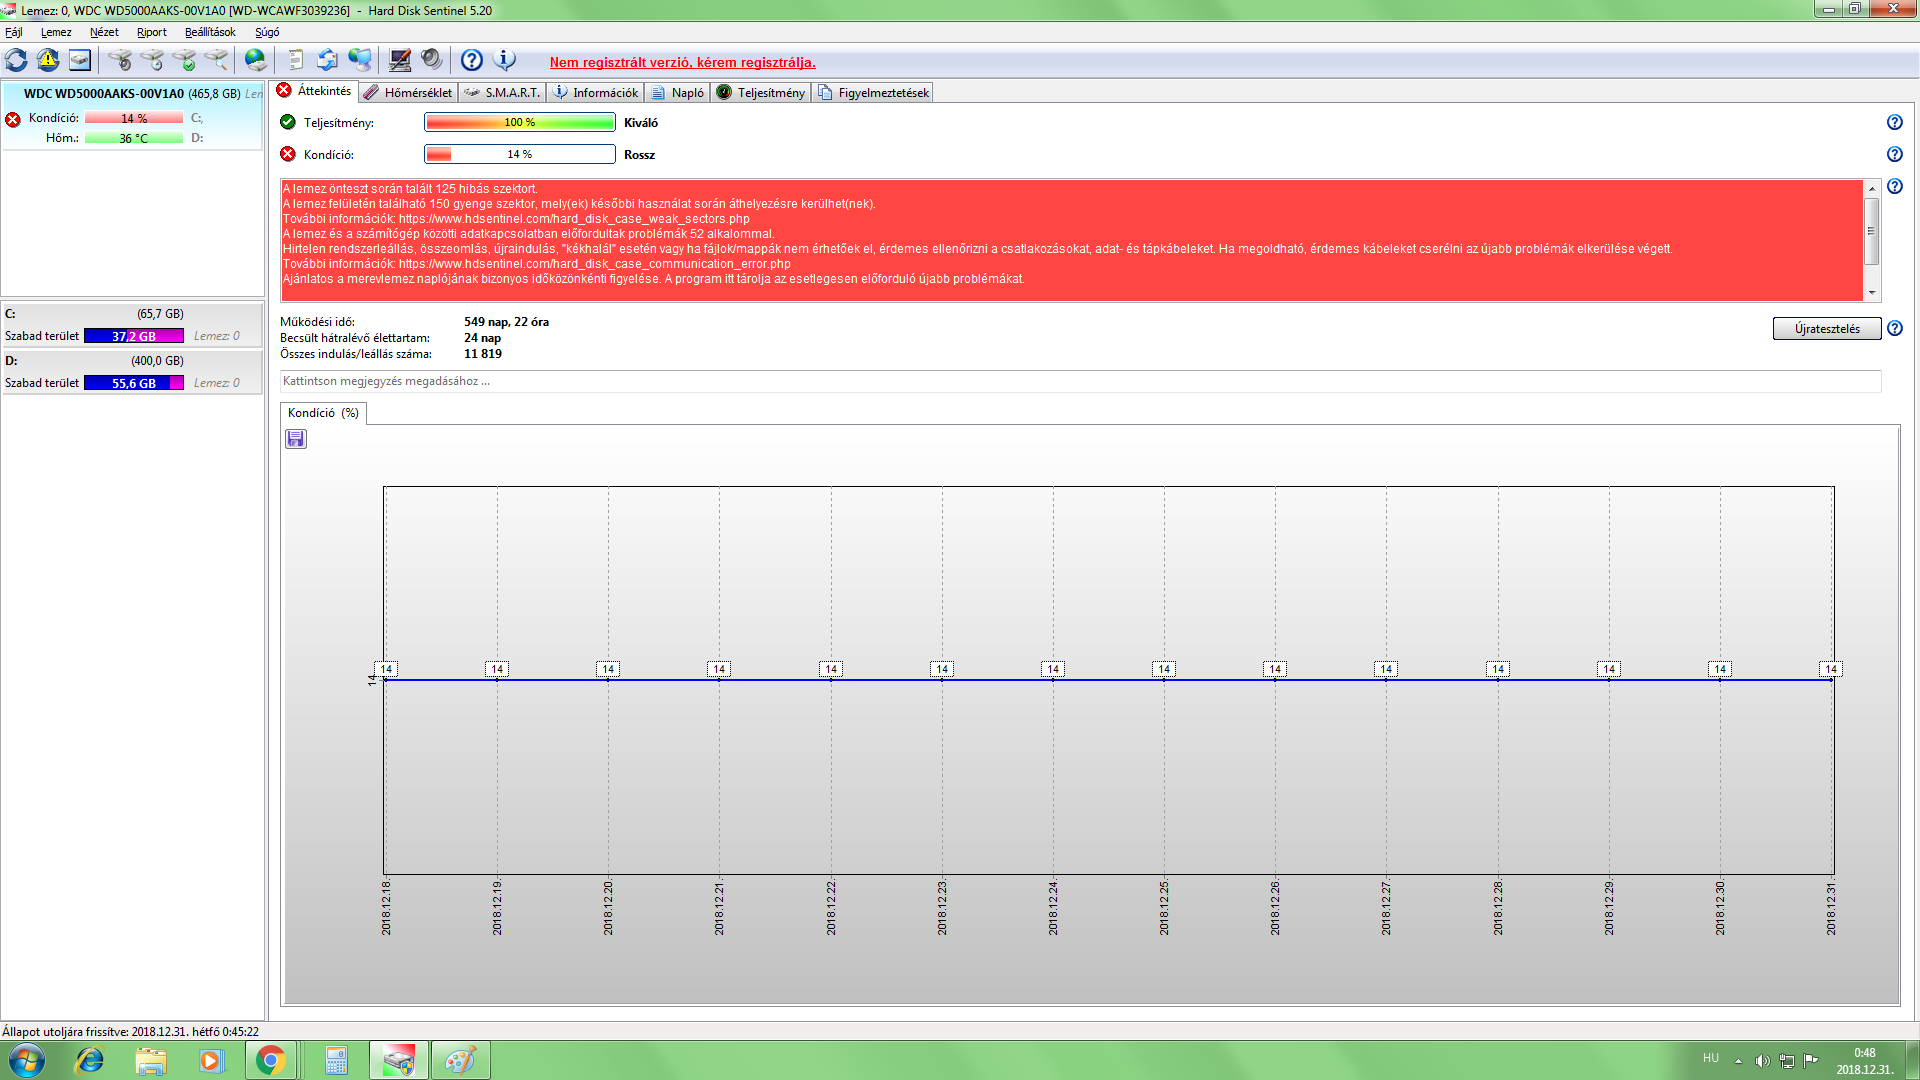The height and width of the screenshot is (1080, 1920).
Task: Show hidden system tray icons arrow
Action: [x=1738, y=1061]
